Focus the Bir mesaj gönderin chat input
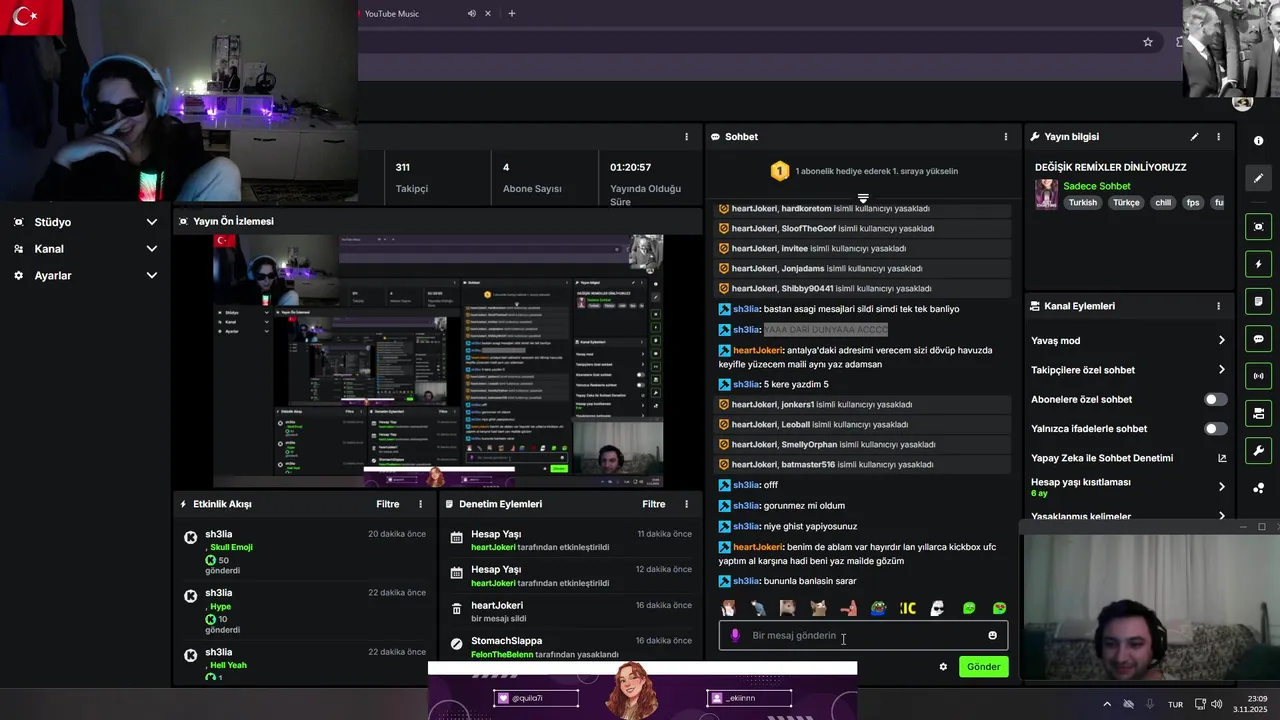This screenshot has height=720, width=1280. point(863,635)
